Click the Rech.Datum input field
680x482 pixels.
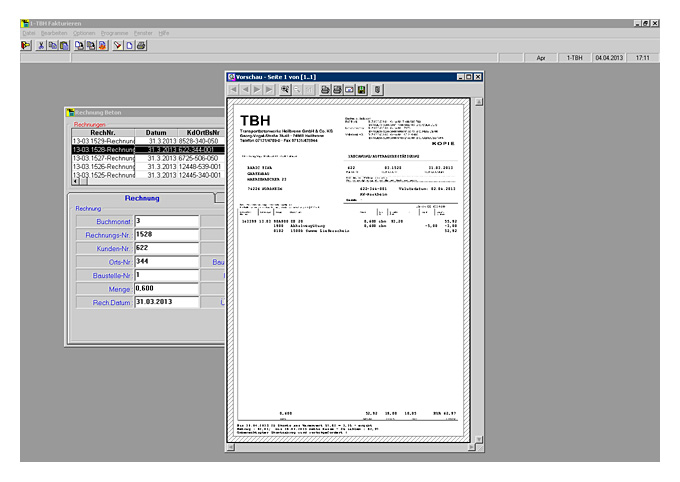click(x=167, y=302)
